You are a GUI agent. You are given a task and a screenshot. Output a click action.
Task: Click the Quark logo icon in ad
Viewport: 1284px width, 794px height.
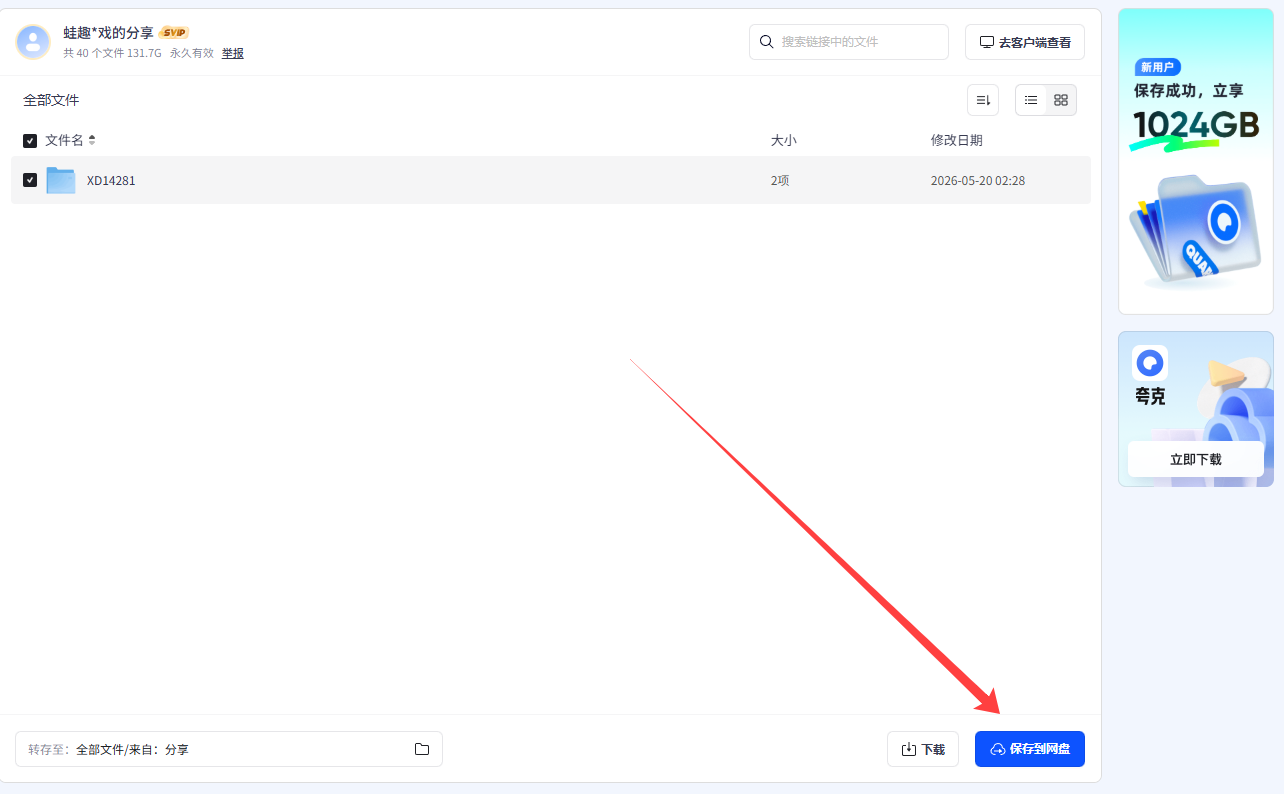pos(1150,362)
